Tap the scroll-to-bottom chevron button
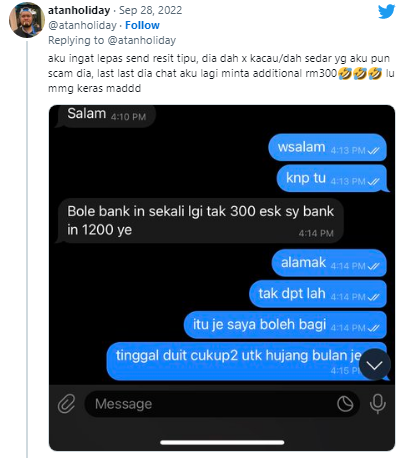 375,365
